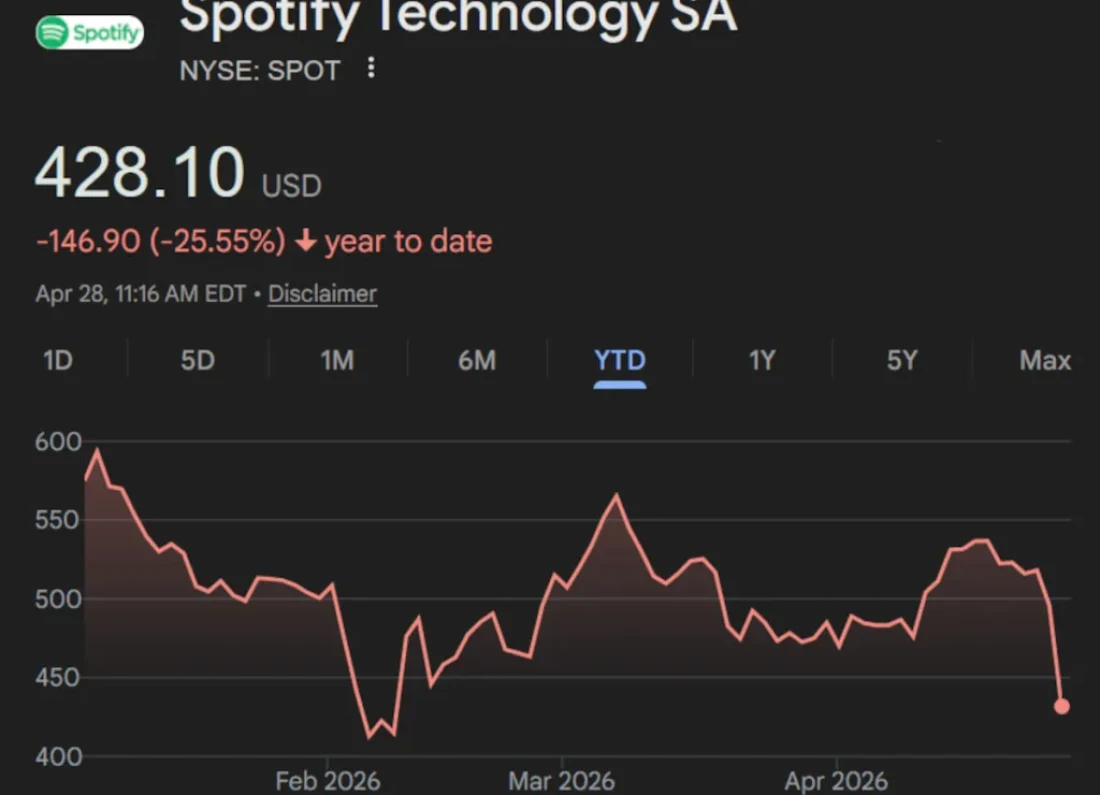The image size is (1100, 795).
Task: Switch to the 1Y chart view
Action: (x=761, y=360)
